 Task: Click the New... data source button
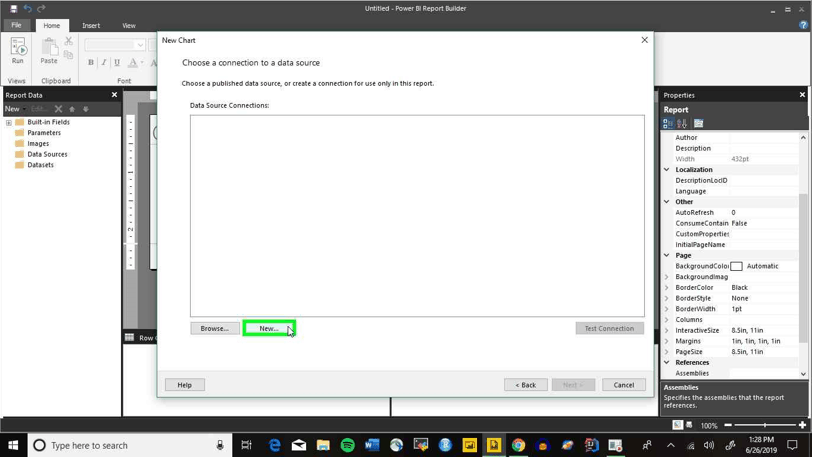269,328
